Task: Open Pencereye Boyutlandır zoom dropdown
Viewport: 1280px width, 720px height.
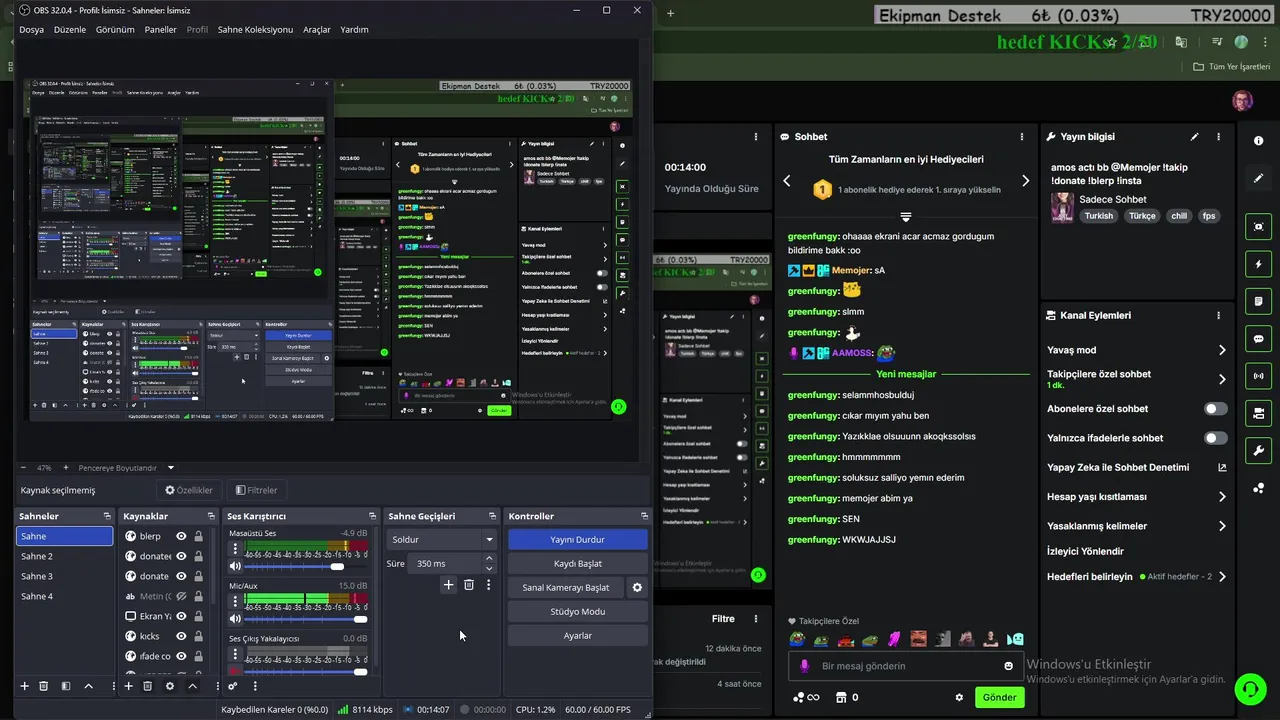Action: pos(170,468)
